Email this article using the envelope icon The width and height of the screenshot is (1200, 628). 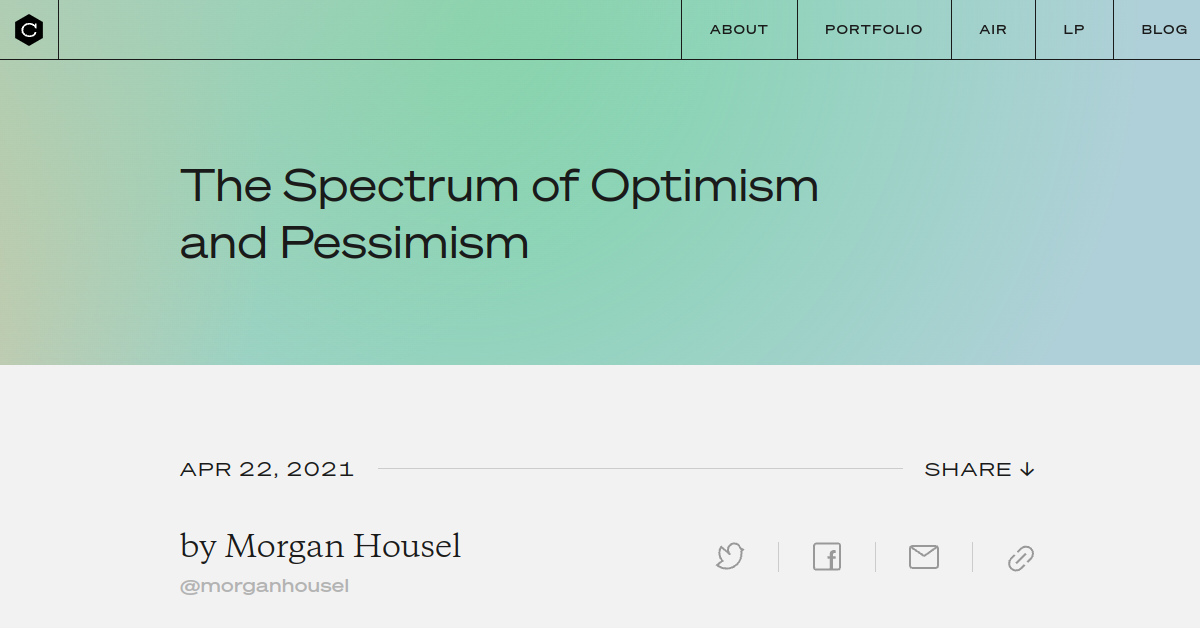pyautogui.click(x=923, y=557)
